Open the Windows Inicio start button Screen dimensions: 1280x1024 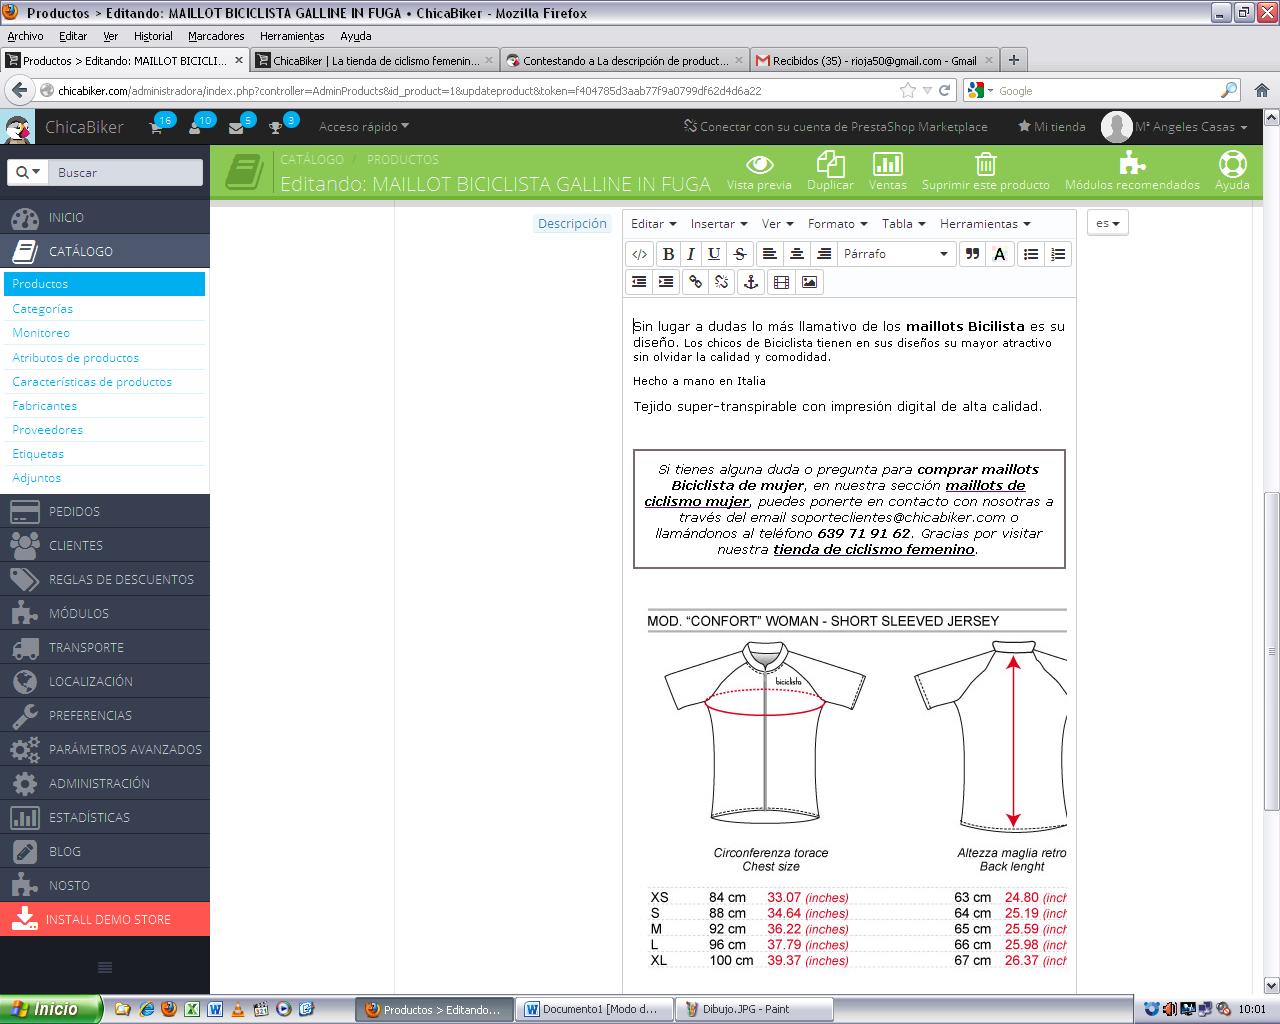tap(50, 1009)
